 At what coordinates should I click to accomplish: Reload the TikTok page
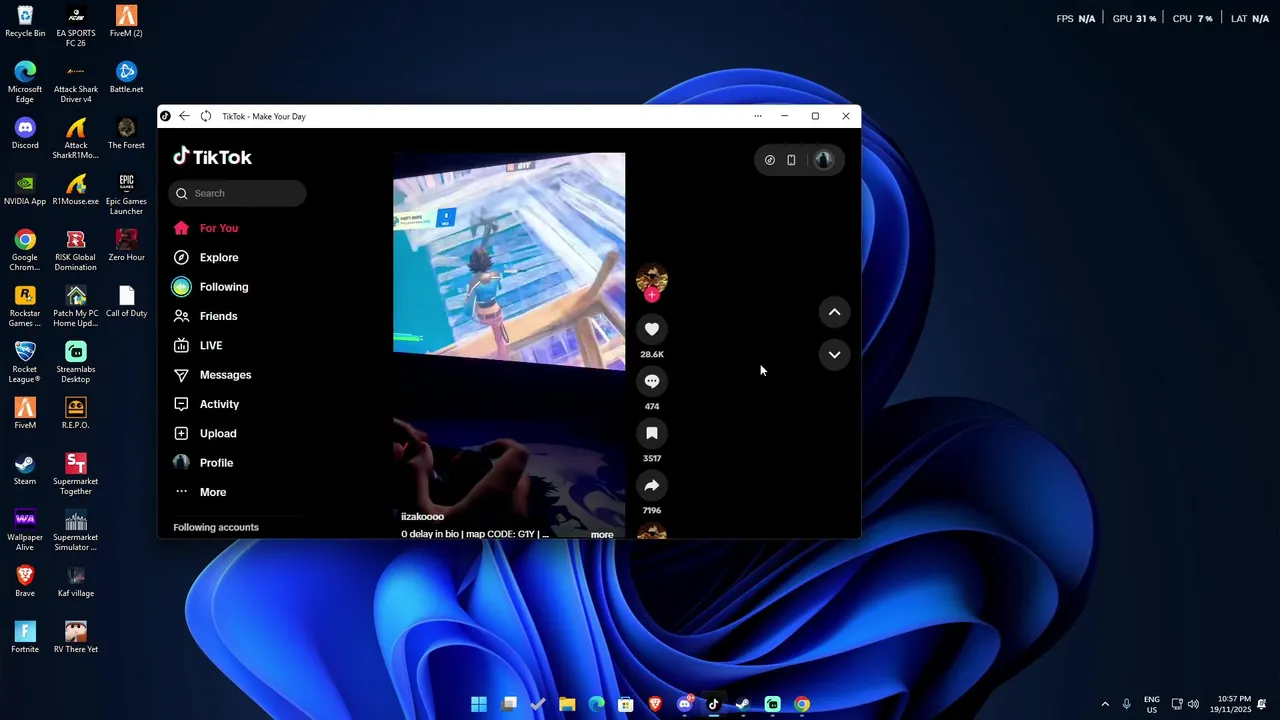pos(206,116)
